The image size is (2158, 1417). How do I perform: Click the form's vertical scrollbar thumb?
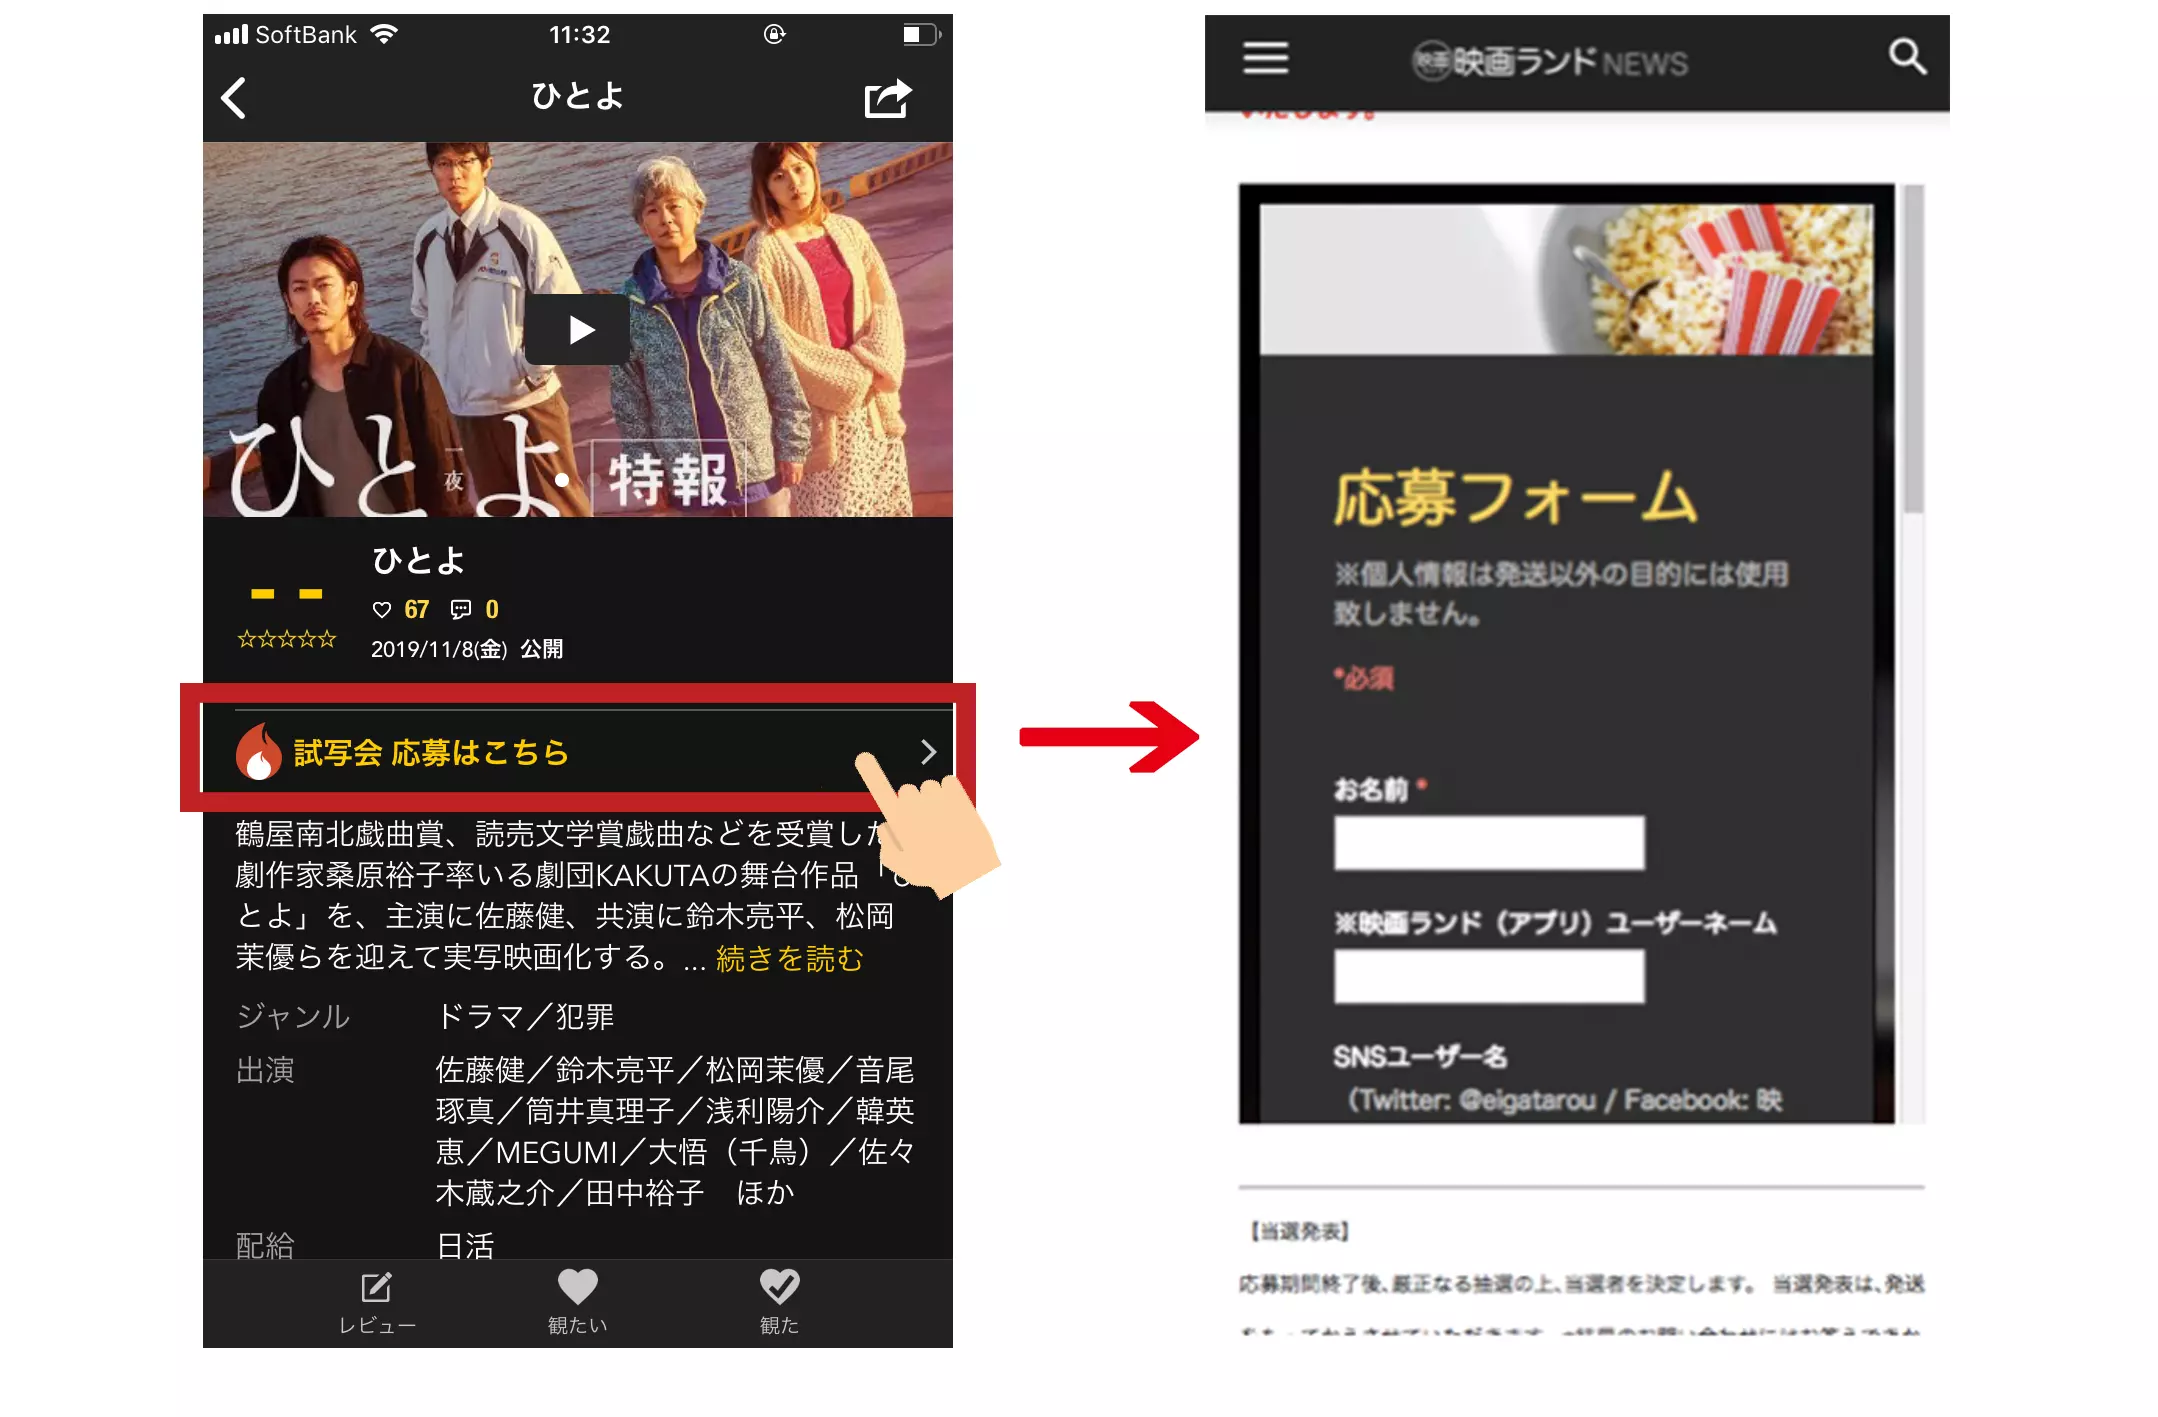(x=1913, y=349)
